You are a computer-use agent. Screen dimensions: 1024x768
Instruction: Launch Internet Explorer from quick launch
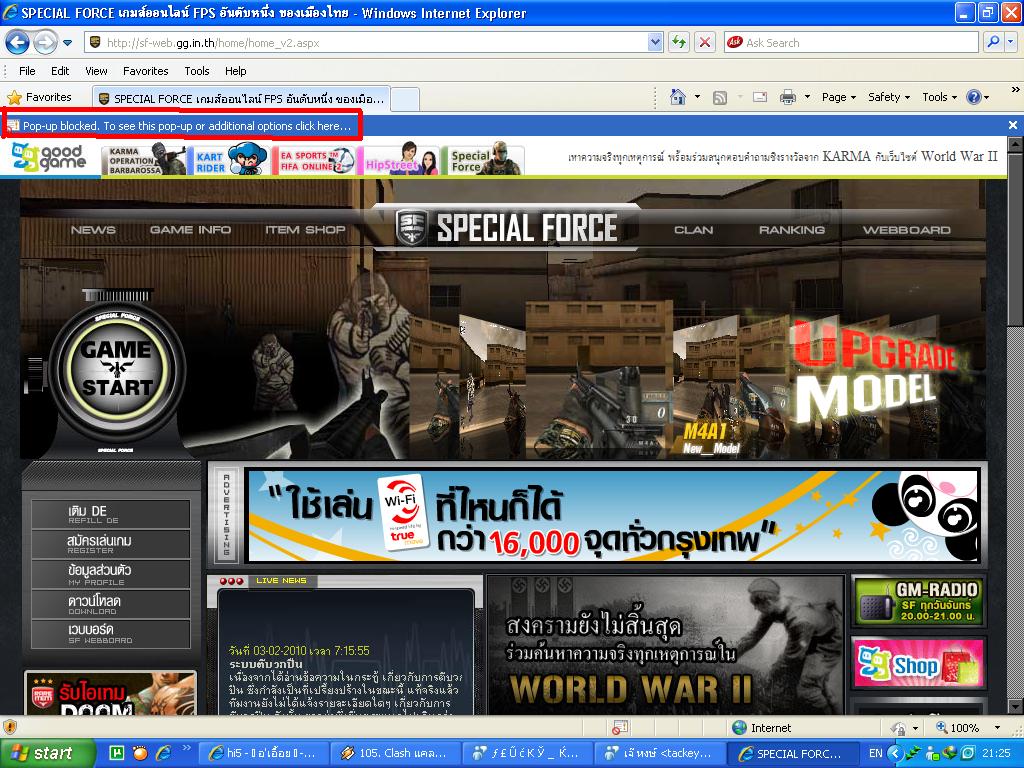pos(163,753)
